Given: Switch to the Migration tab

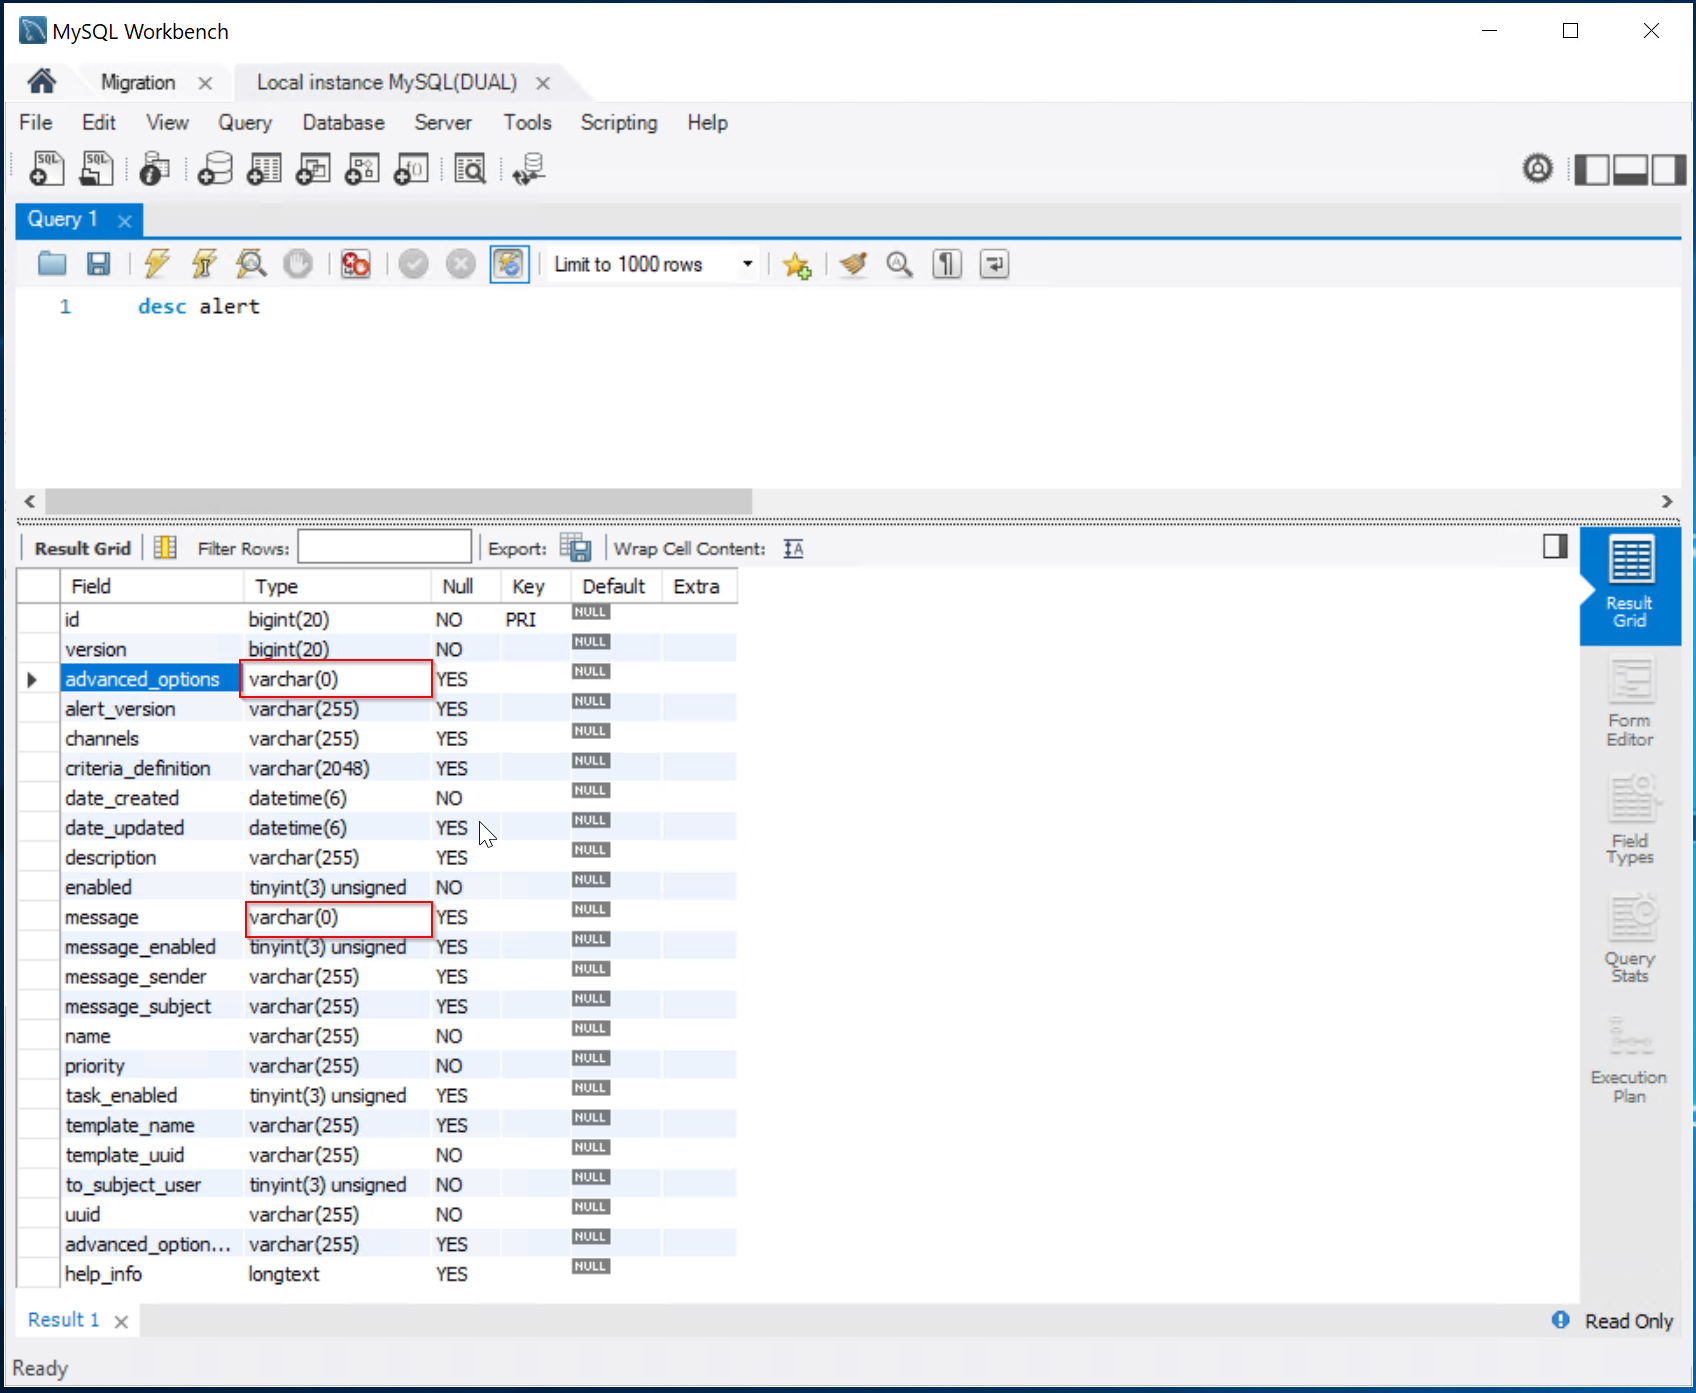Looking at the screenshot, I should (138, 82).
